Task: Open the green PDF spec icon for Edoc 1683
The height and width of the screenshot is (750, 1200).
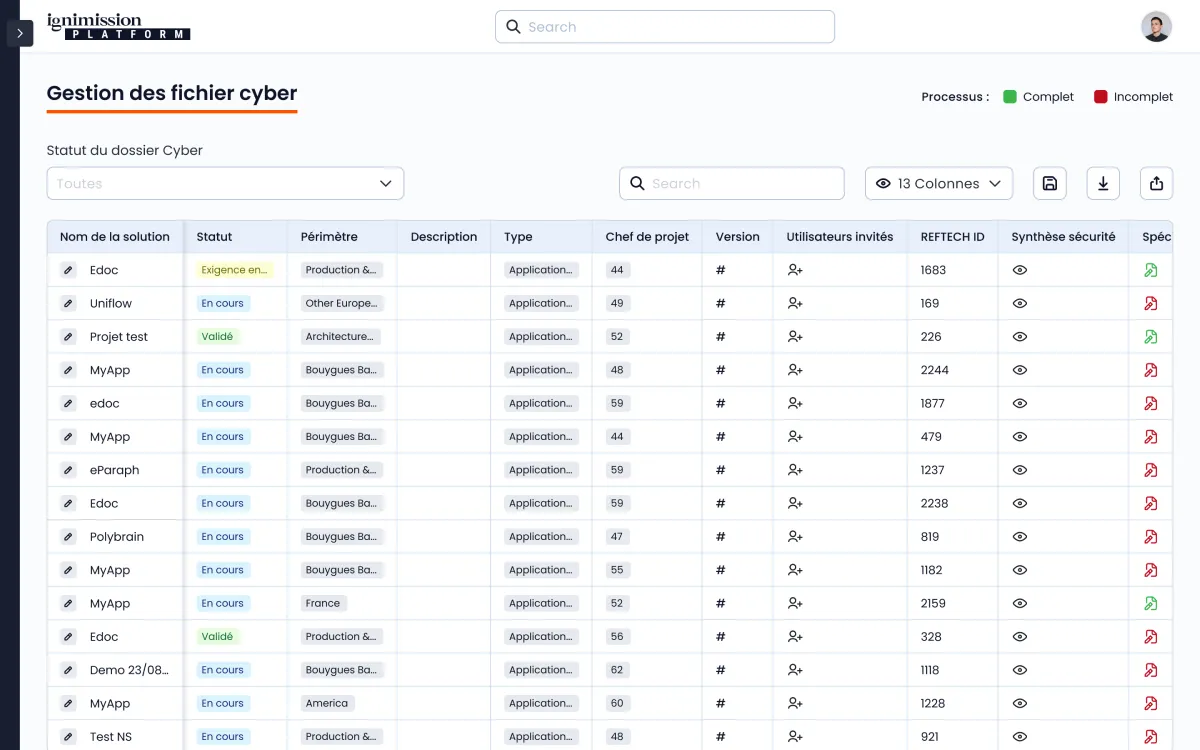Action: 1151,270
